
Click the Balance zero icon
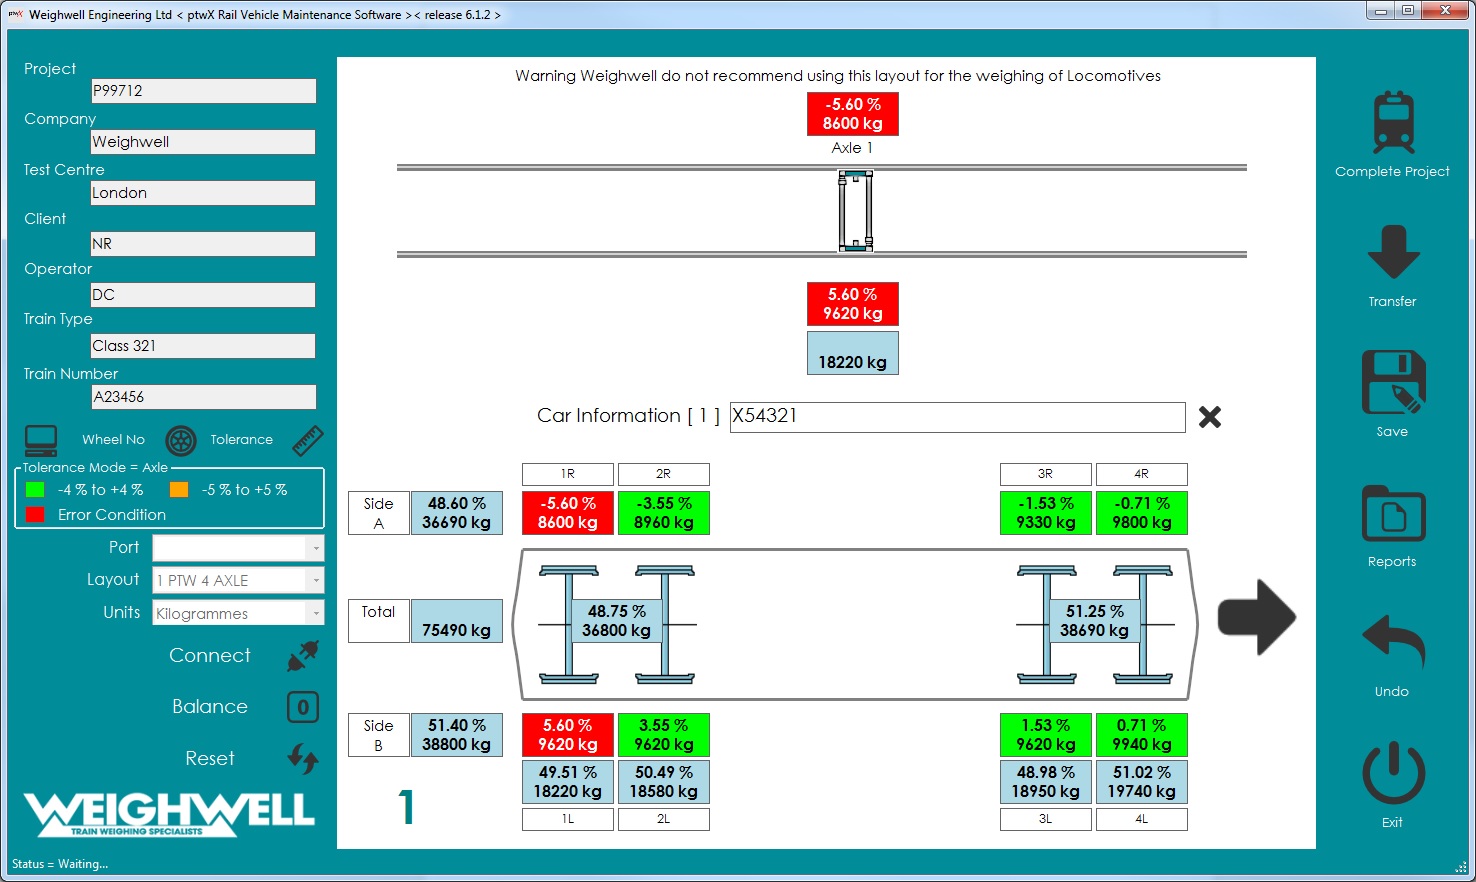coord(303,707)
